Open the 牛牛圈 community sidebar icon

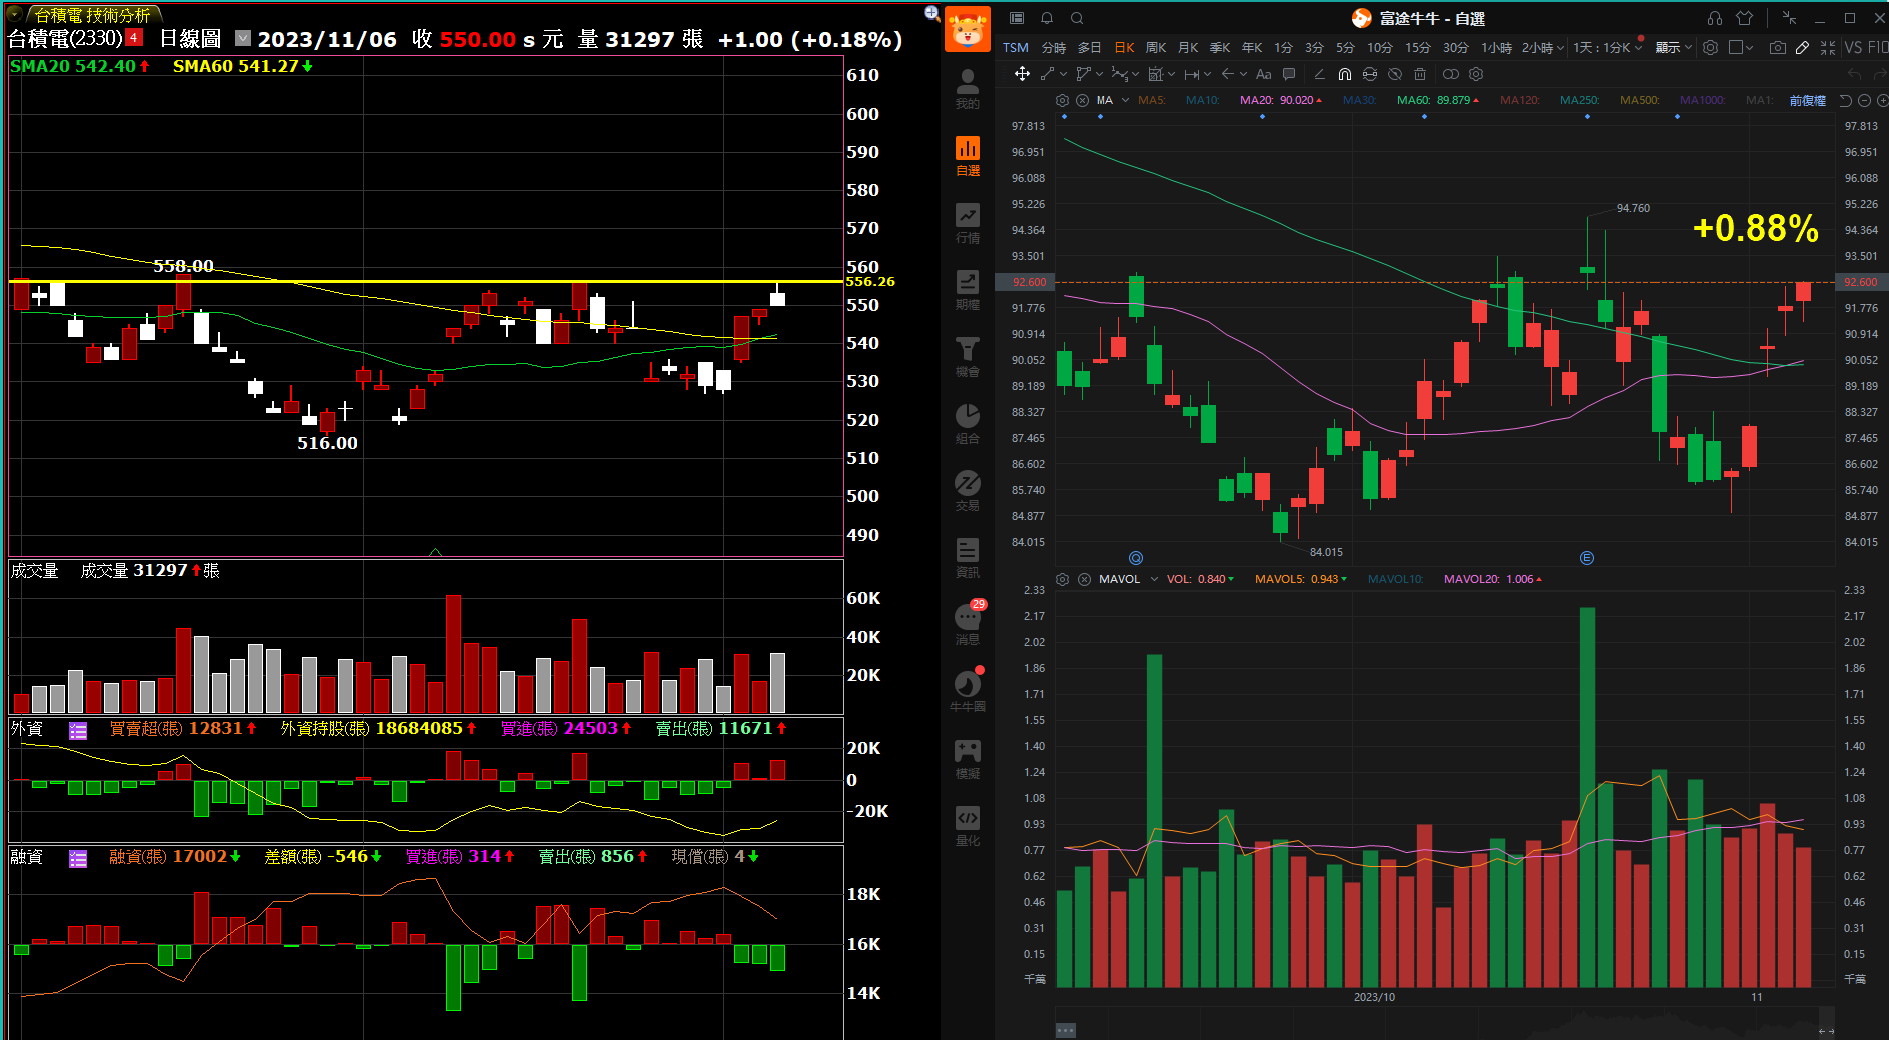[967, 691]
